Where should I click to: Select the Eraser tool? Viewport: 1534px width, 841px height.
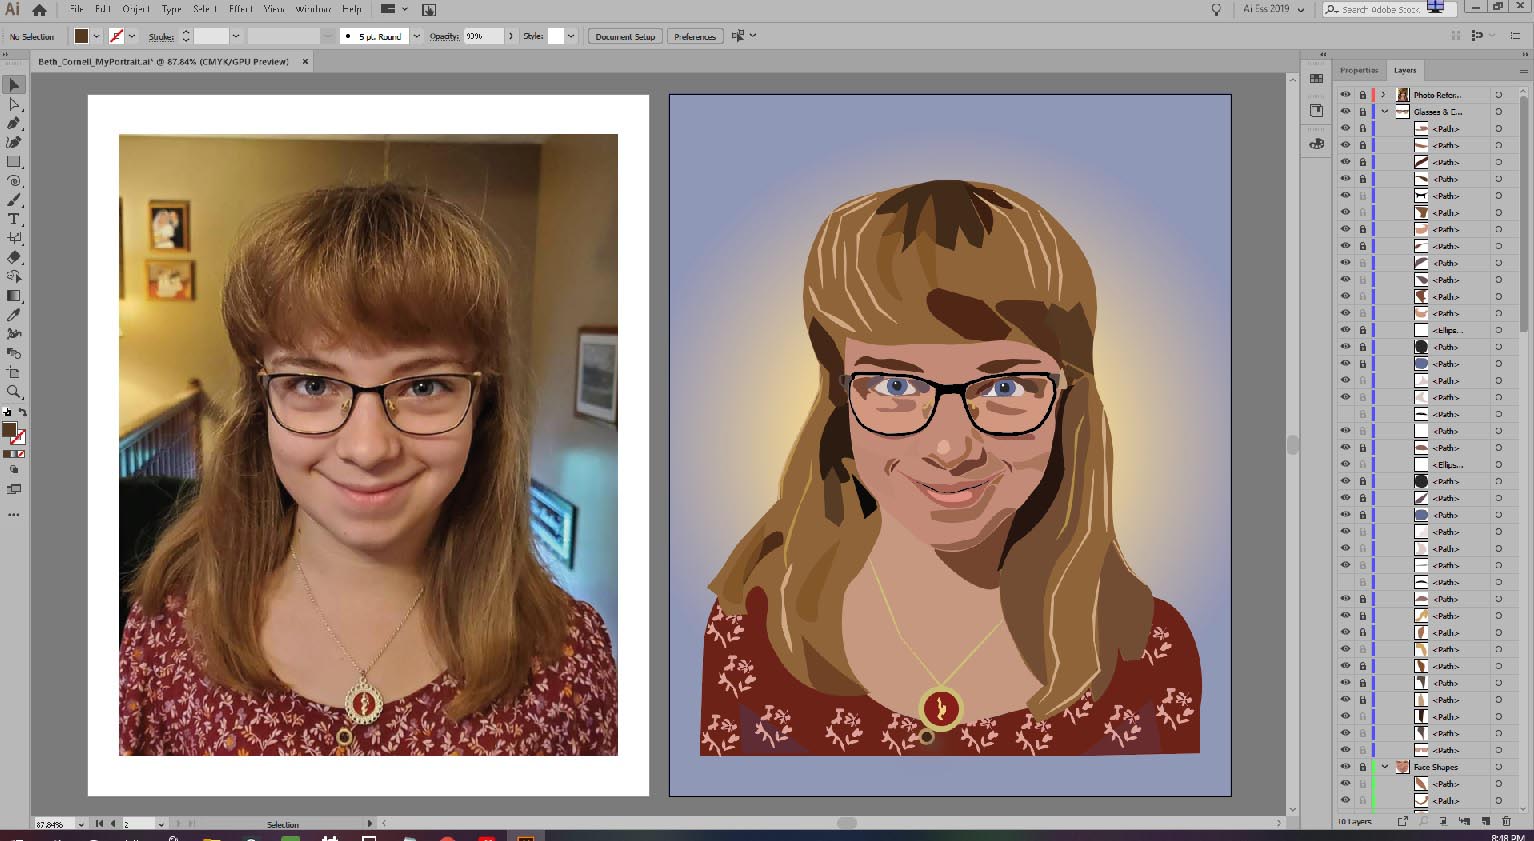[14, 257]
